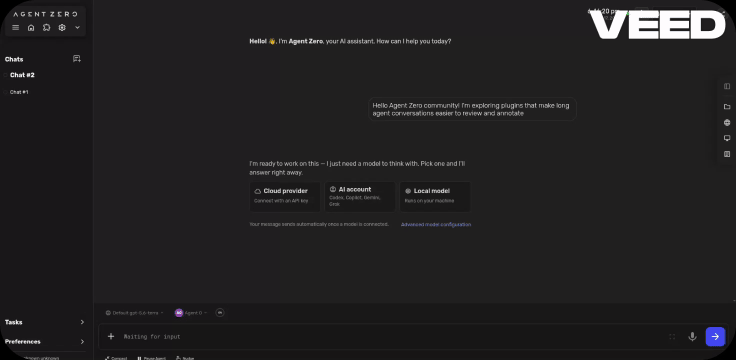The height and width of the screenshot is (360, 736).
Task: Click the Chats section heading
Action: [x=14, y=59]
